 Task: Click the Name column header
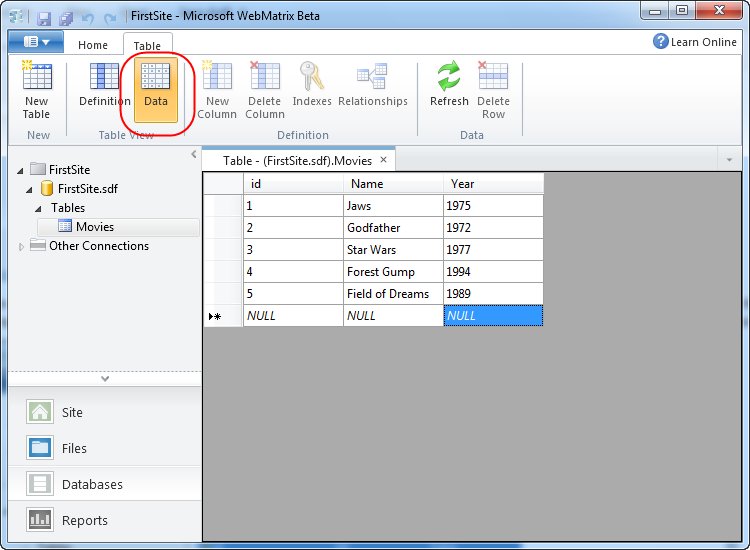[x=393, y=184]
